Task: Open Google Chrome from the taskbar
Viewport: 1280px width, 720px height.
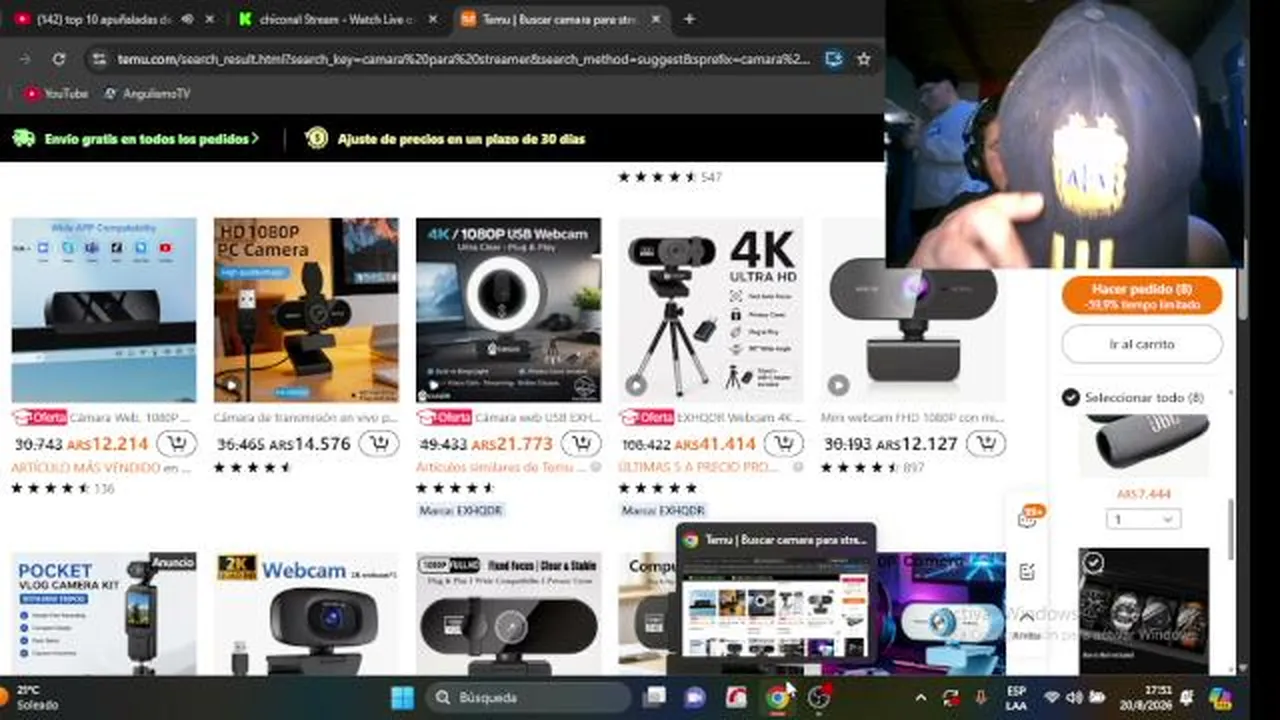Action: click(777, 697)
